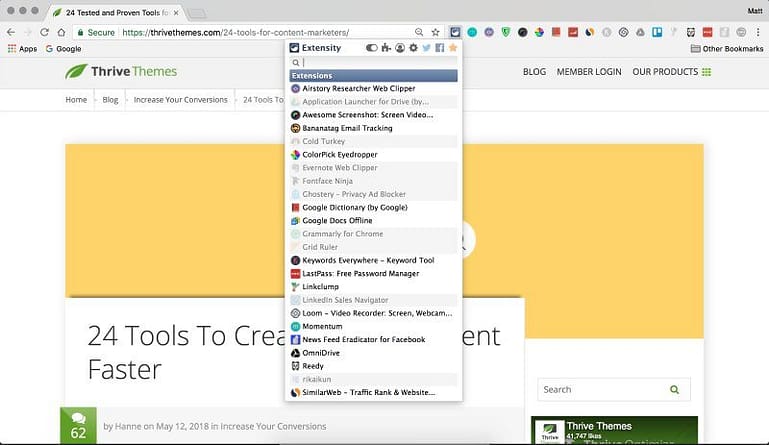The width and height of the screenshot is (769, 445).
Task: Click the OmniDrive toolbar icon
Action: pos(641,32)
